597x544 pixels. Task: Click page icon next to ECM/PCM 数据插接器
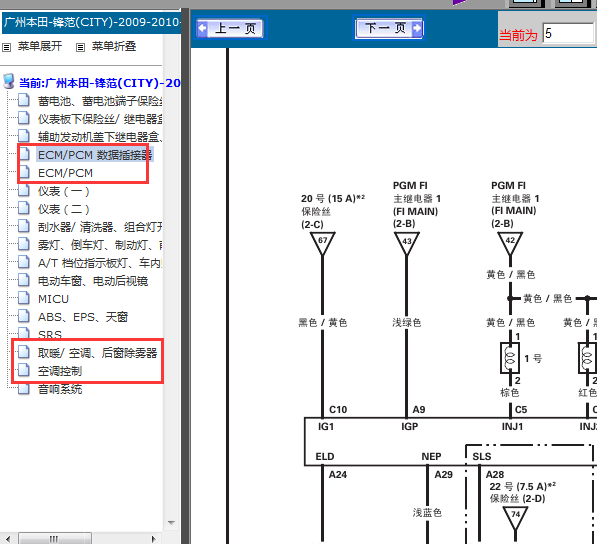point(24,154)
